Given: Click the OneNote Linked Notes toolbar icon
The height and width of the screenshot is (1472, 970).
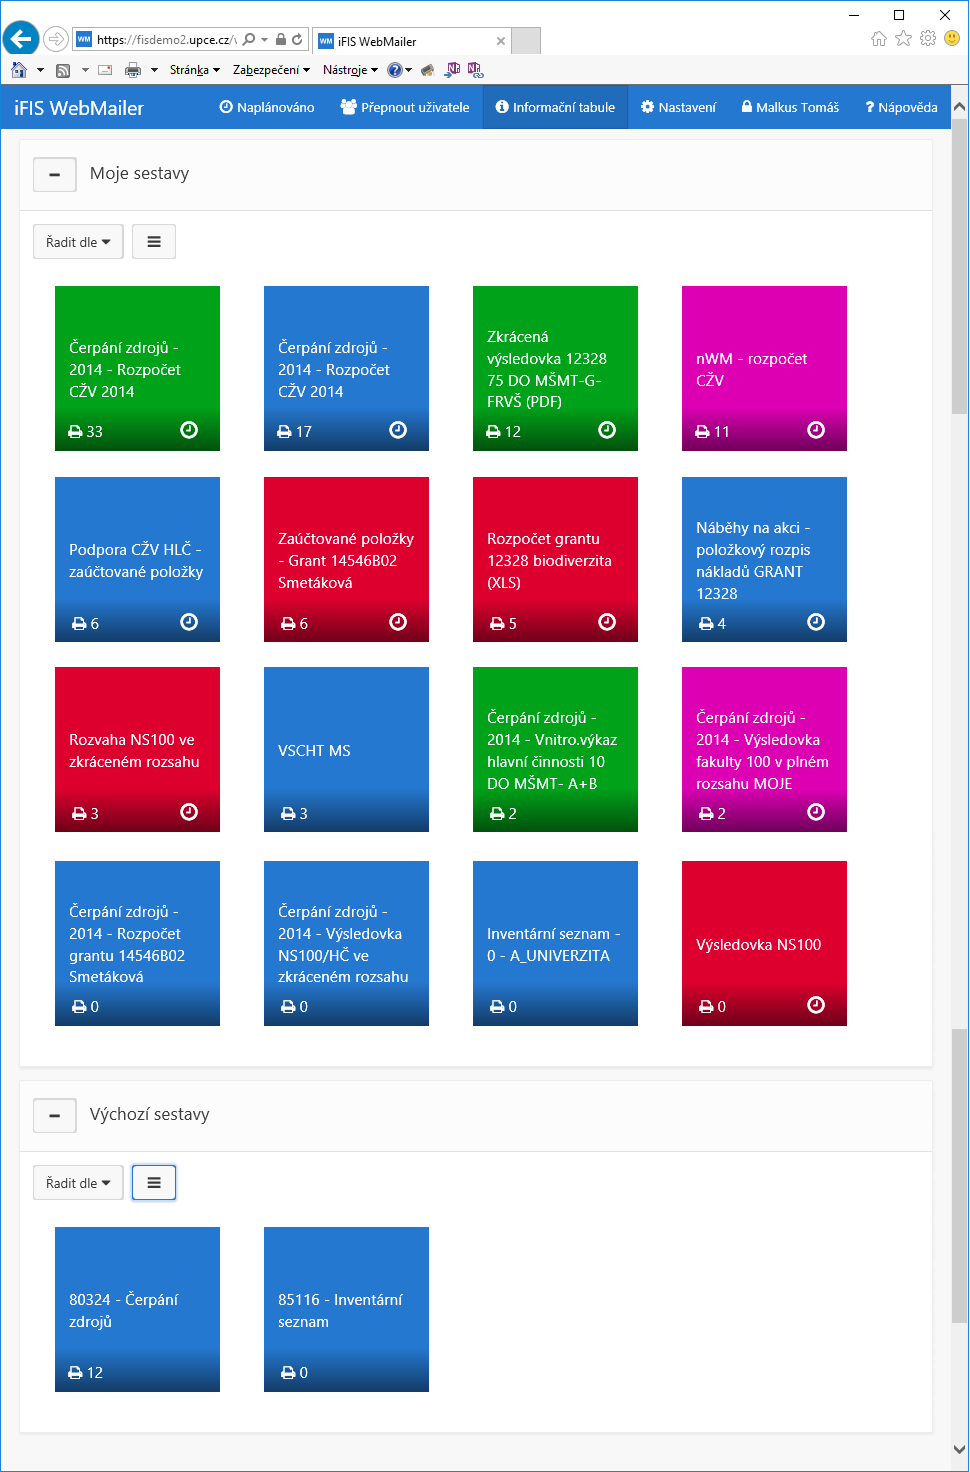Looking at the screenshot, I should tap(474, 69).
